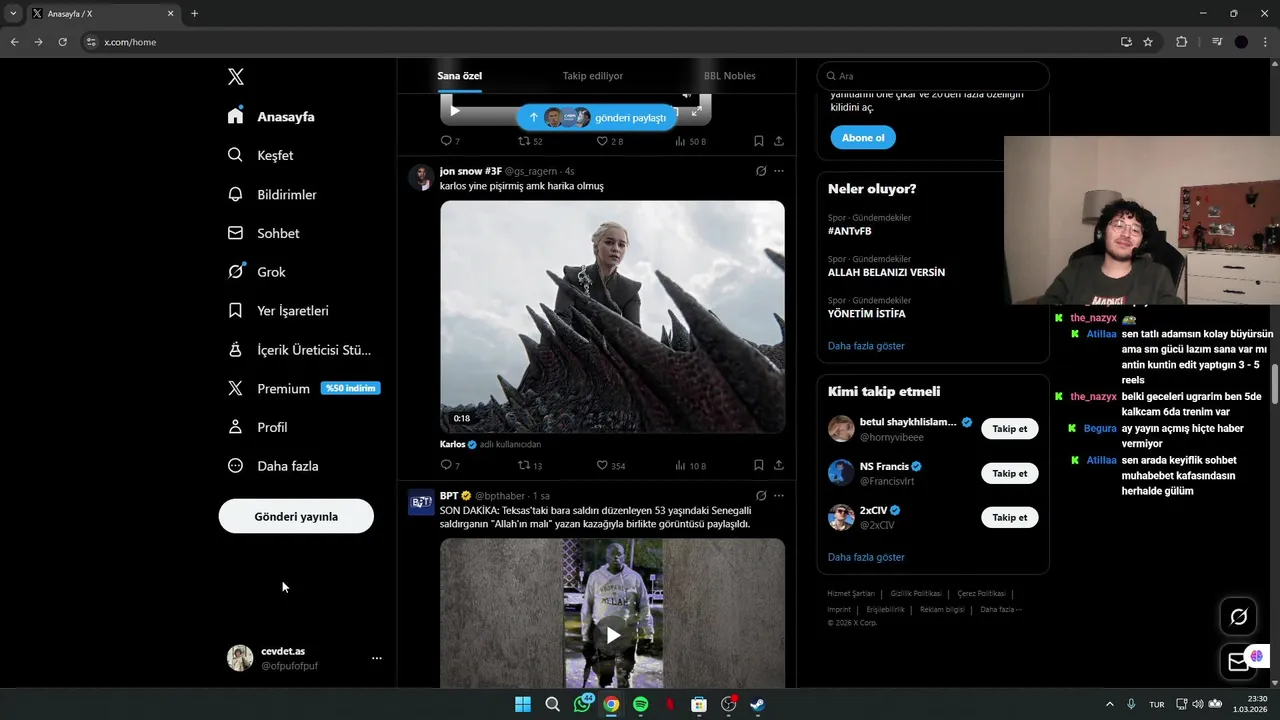Expand system tray hidden icons chevron
The width and height of the screenshot is (1280, 720).
pyautogui.click(x=1109, y=704)
